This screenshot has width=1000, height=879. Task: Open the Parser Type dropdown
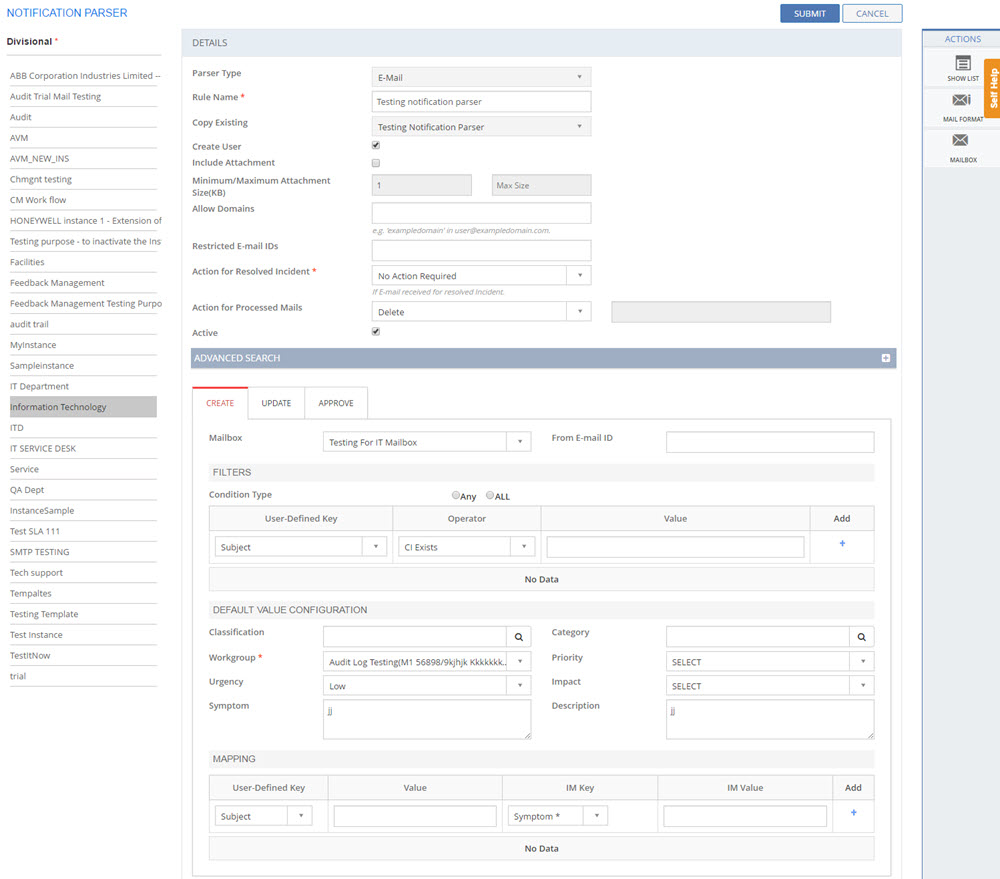[x=481, y=77]
